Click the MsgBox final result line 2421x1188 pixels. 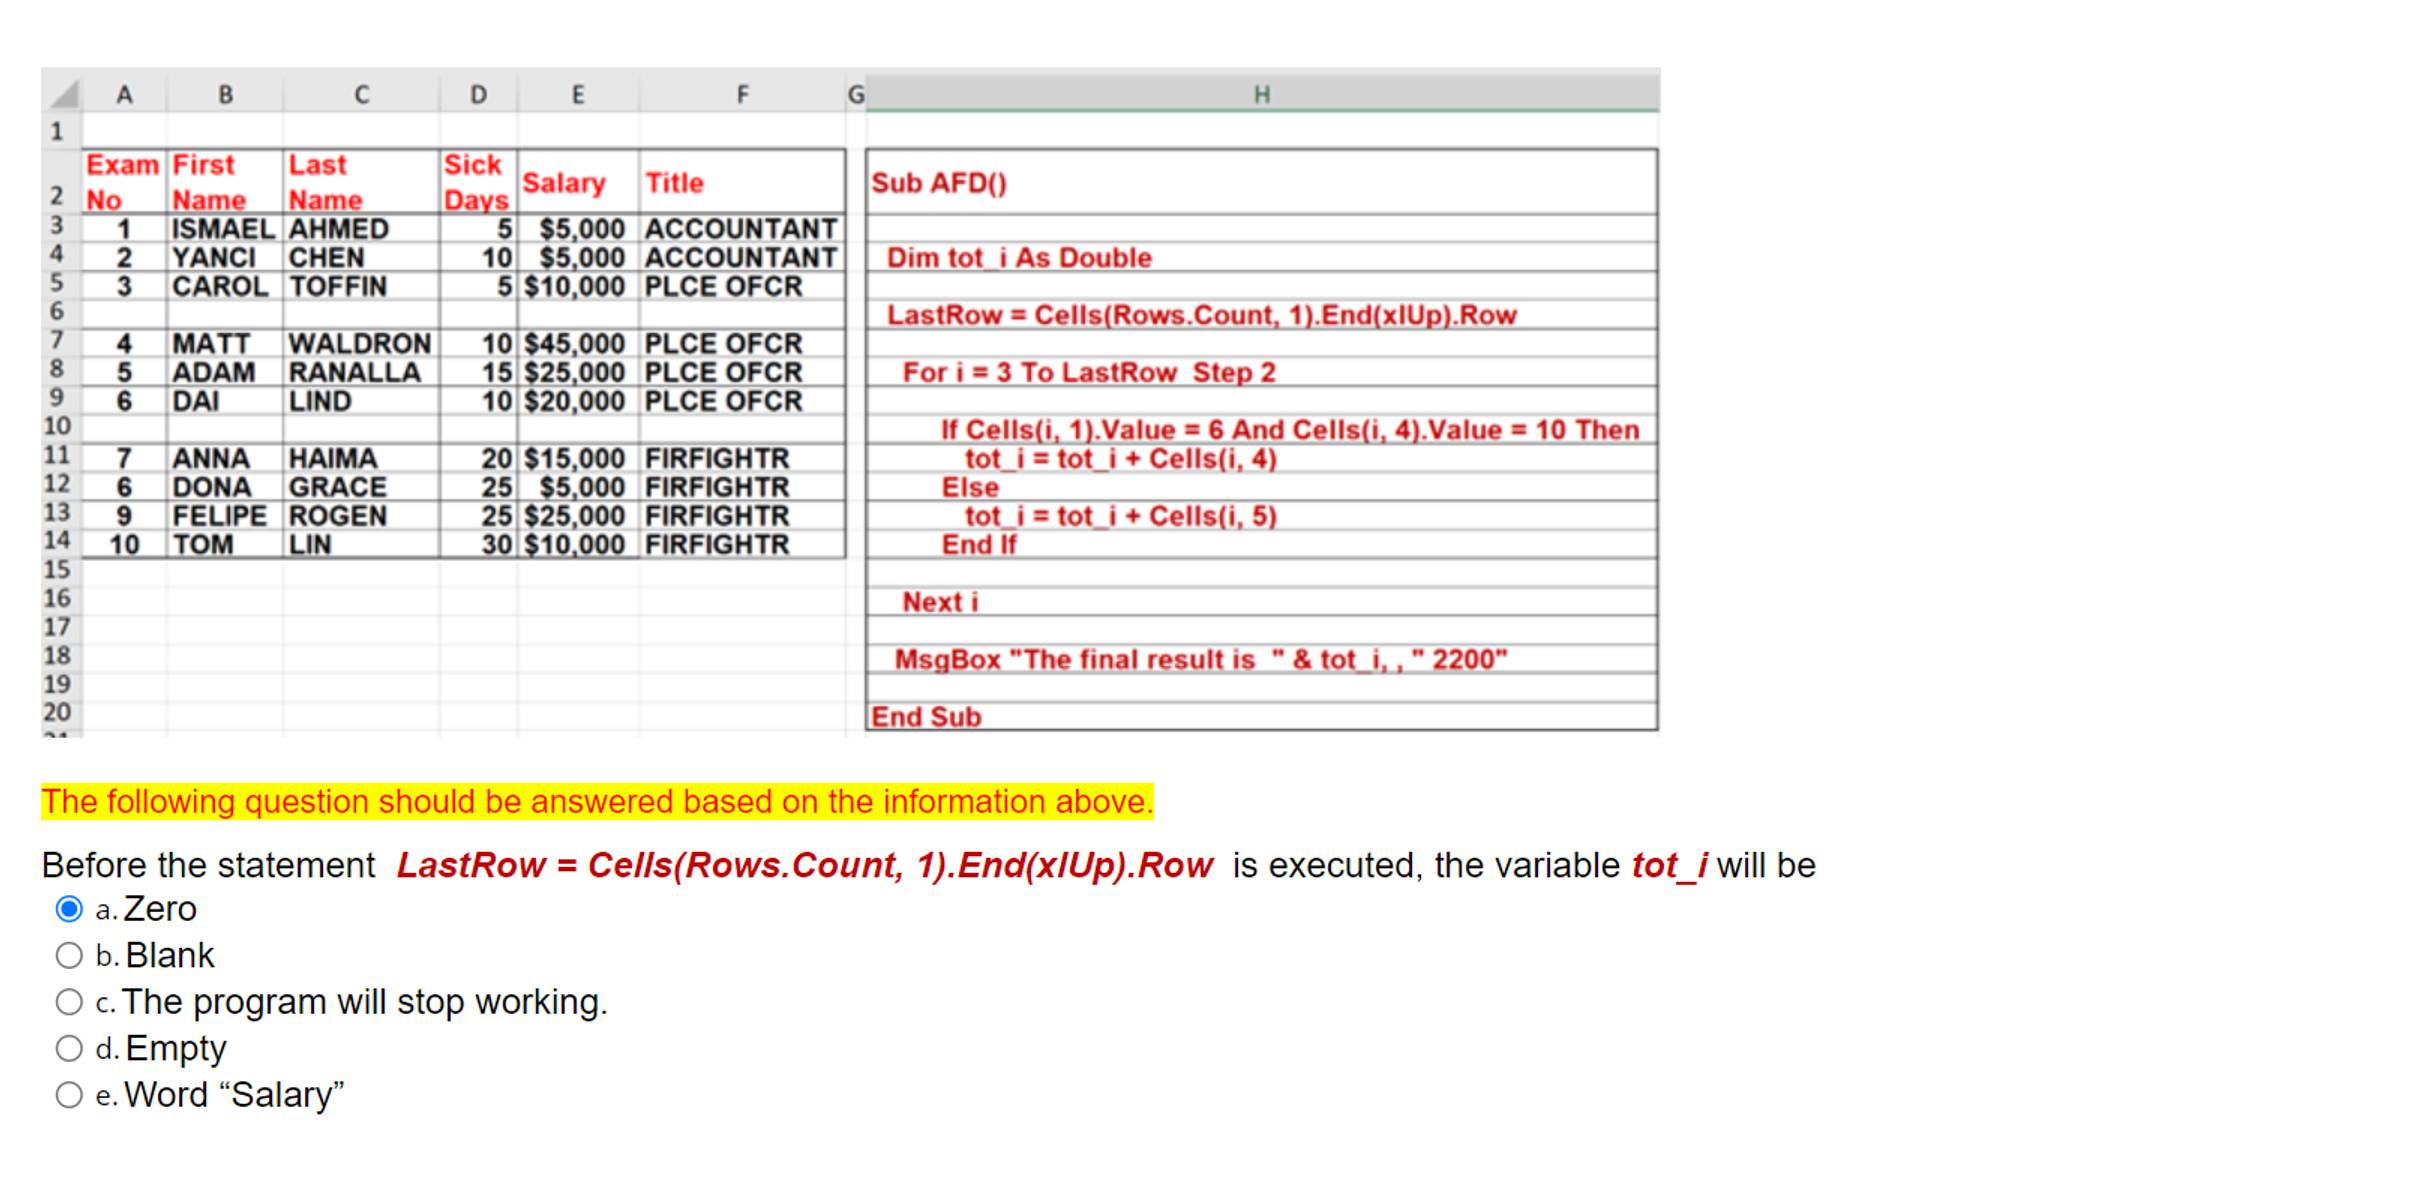click(x=1200, y=660)
